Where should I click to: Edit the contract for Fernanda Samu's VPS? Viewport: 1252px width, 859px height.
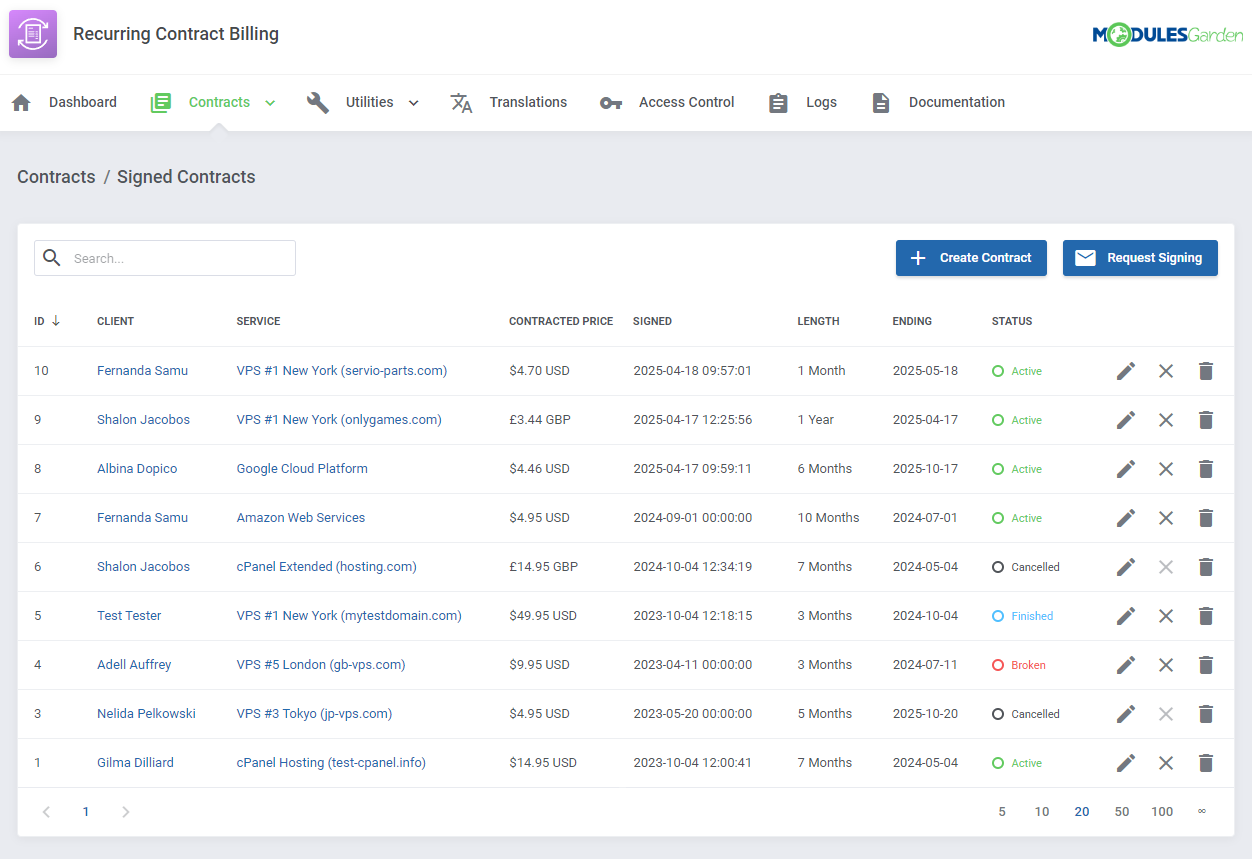tap(1125, 371)
